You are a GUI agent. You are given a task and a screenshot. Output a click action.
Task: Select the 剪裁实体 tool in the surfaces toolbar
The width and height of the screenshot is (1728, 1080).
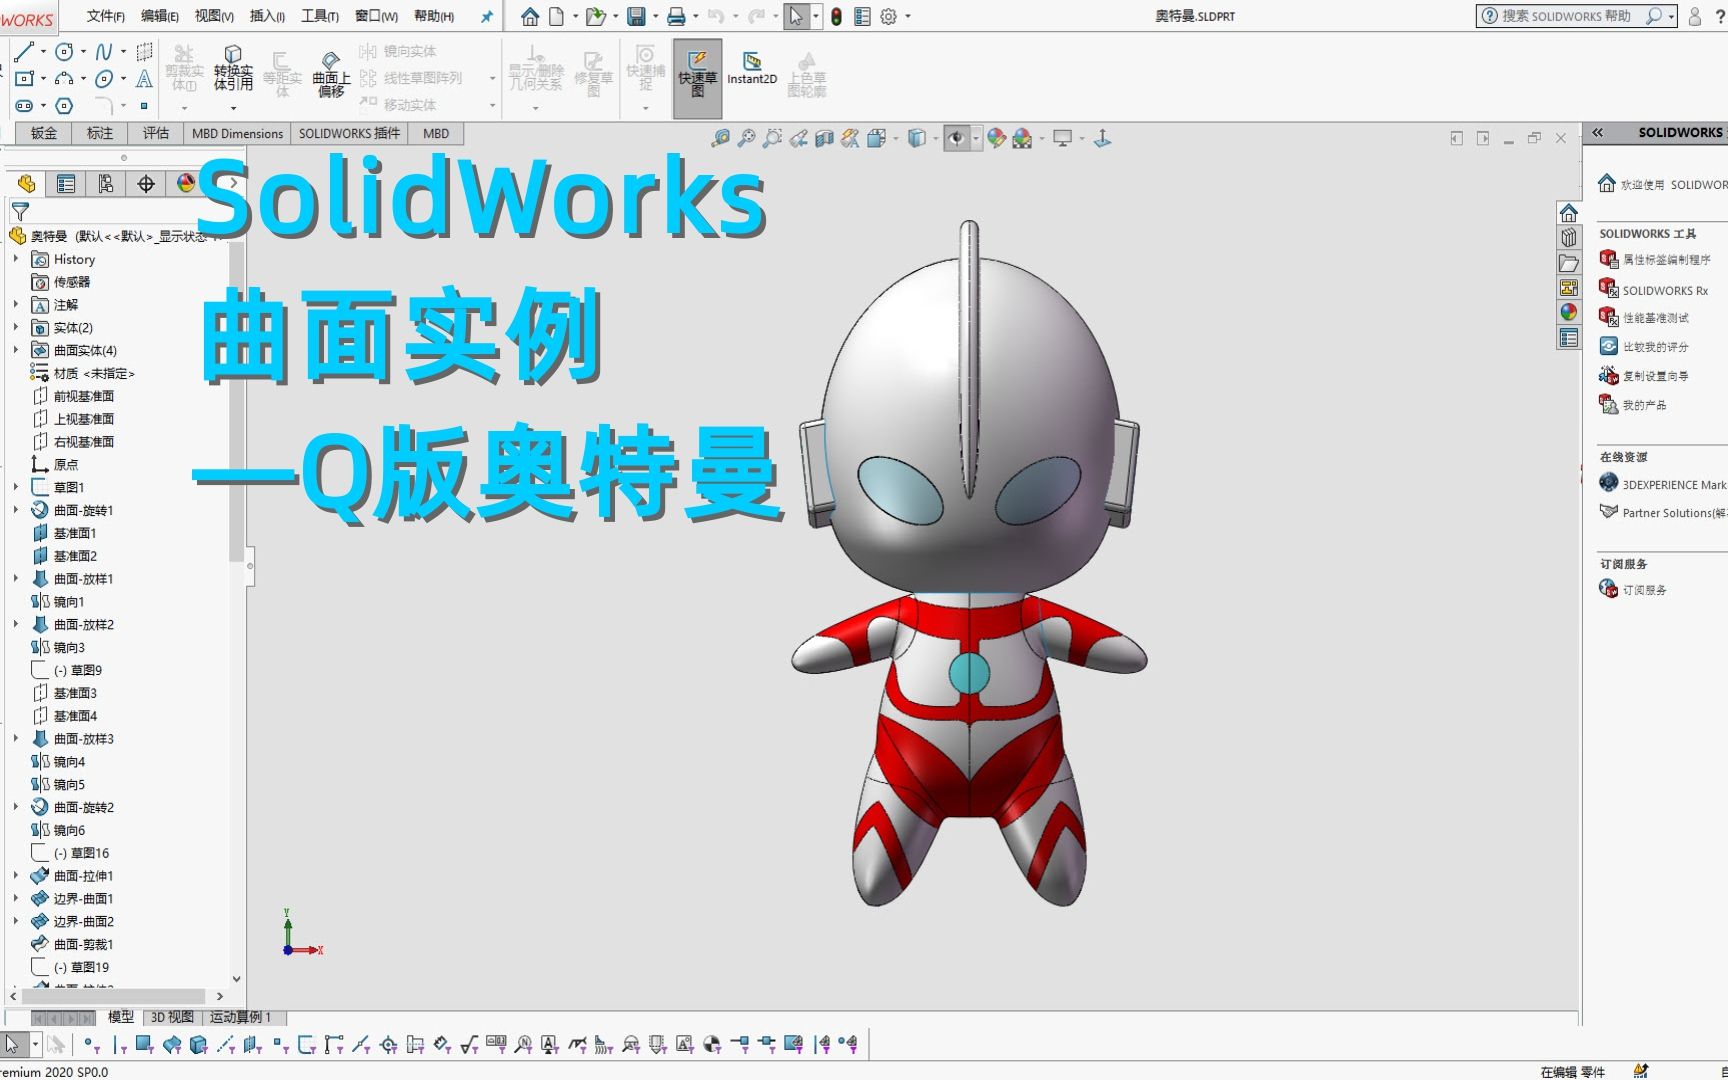click(x=184, y=70)
